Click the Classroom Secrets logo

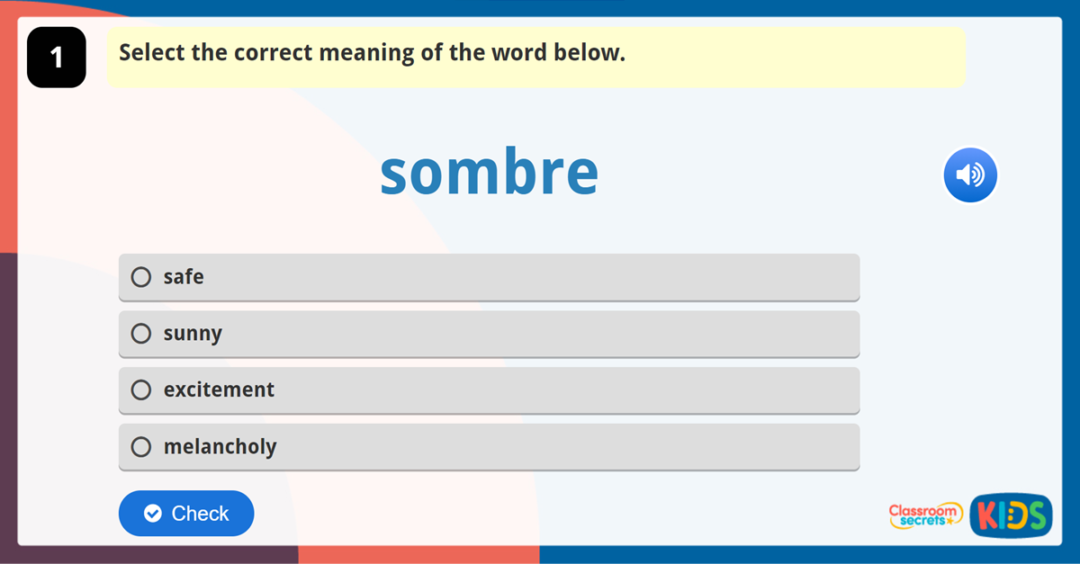click(925, 515)
